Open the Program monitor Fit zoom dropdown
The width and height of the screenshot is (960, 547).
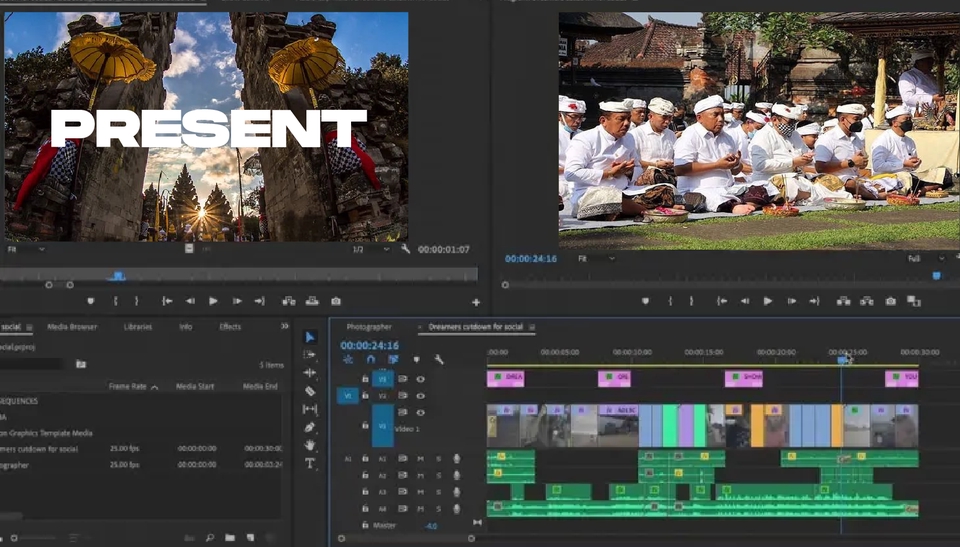point(596,258)
